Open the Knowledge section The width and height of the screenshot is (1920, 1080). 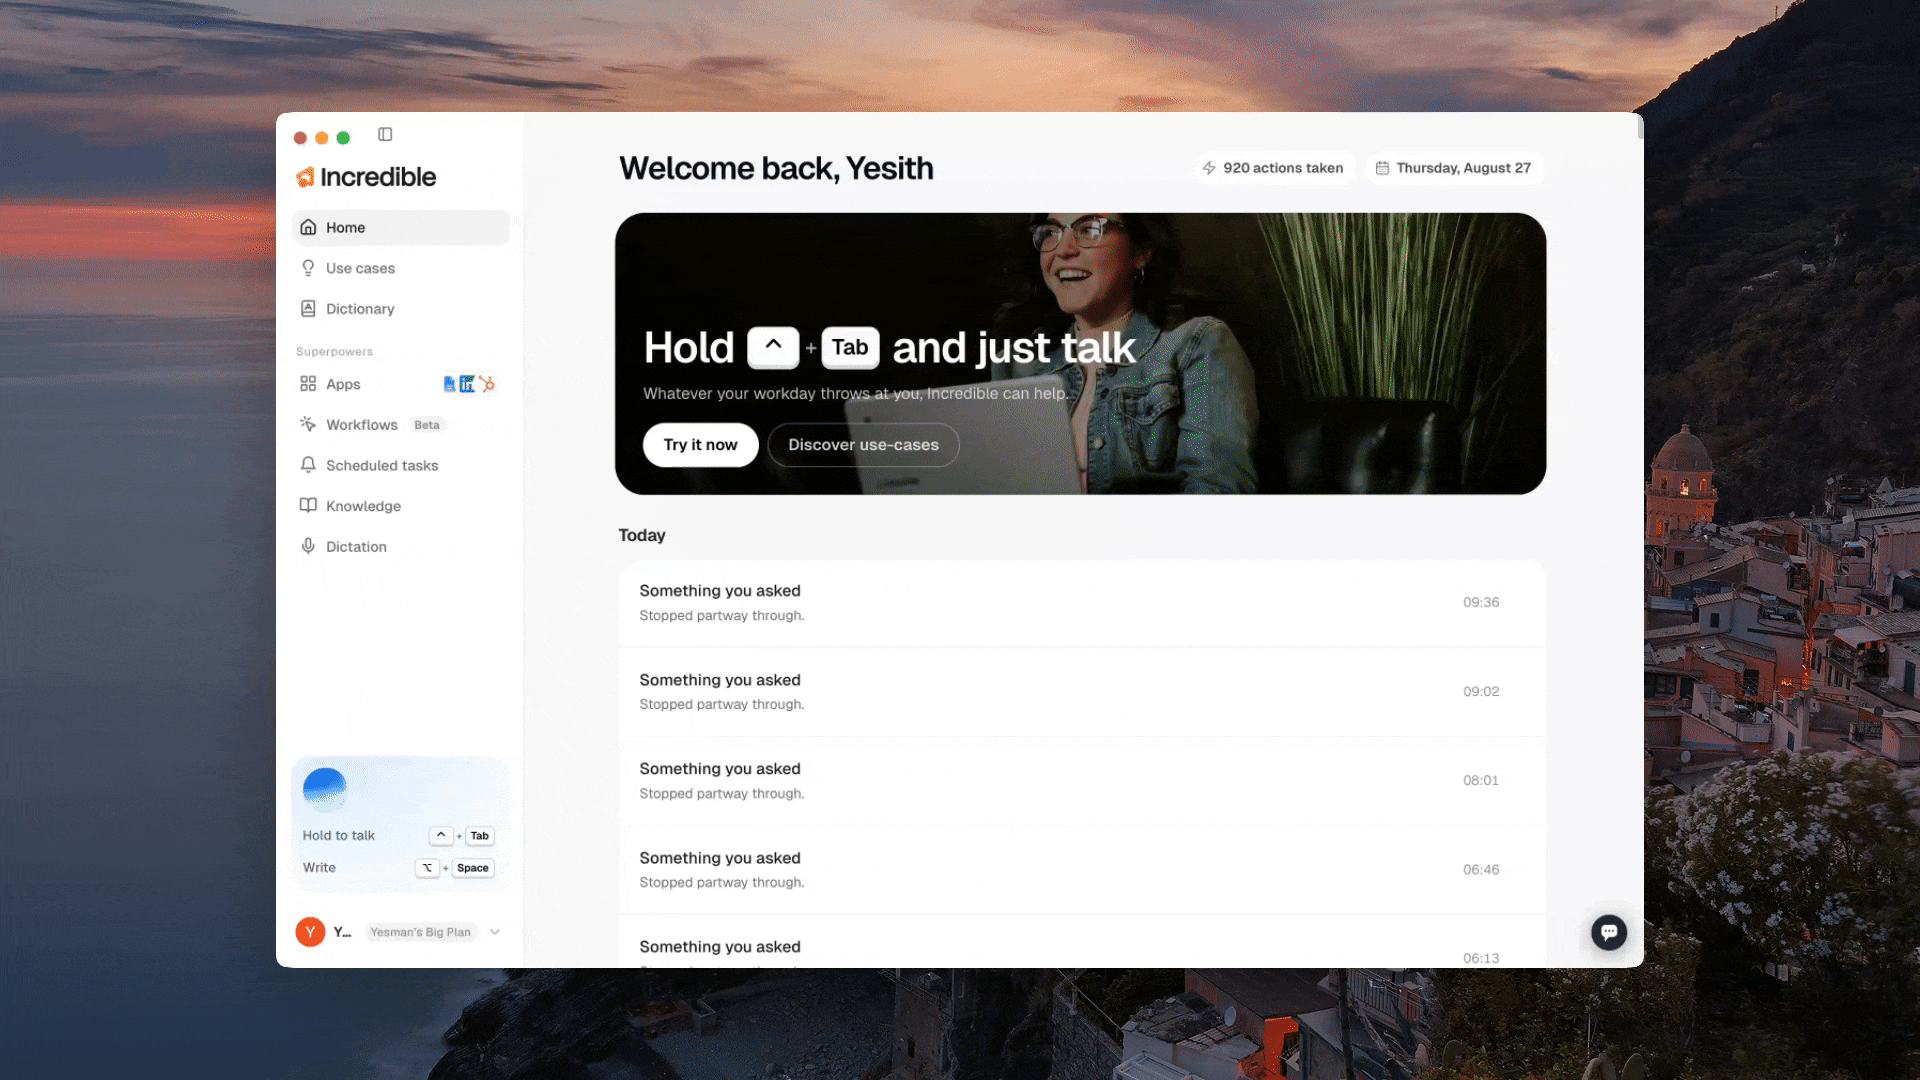point(400,505)
